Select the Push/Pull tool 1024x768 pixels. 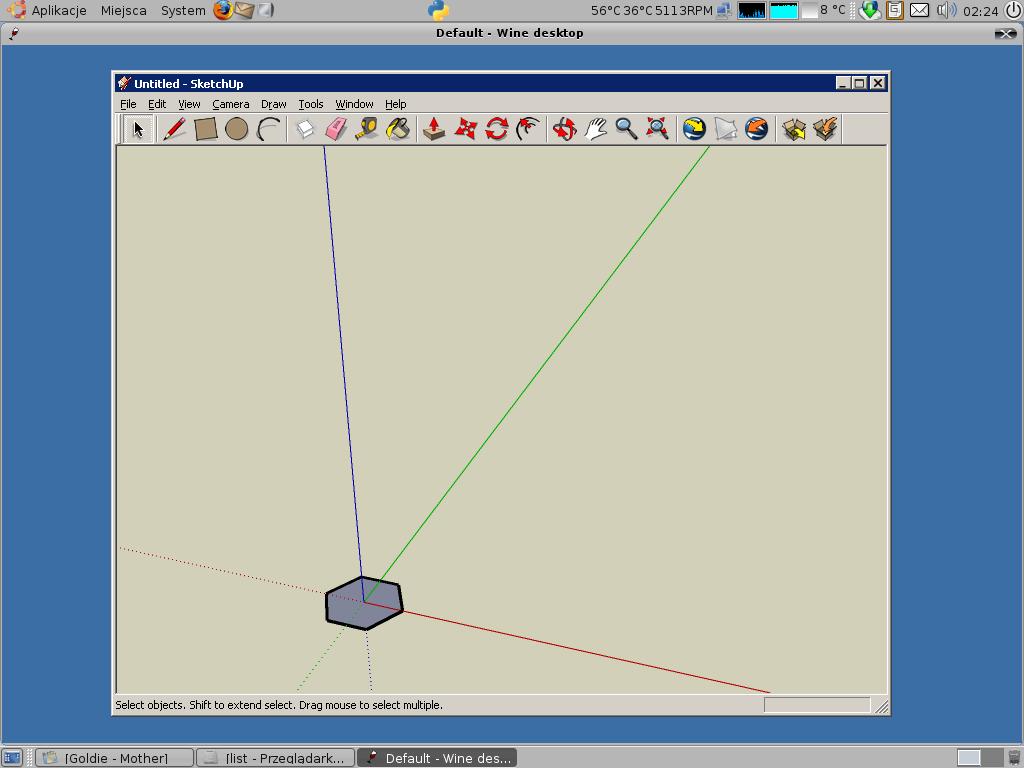click(434, 129)
